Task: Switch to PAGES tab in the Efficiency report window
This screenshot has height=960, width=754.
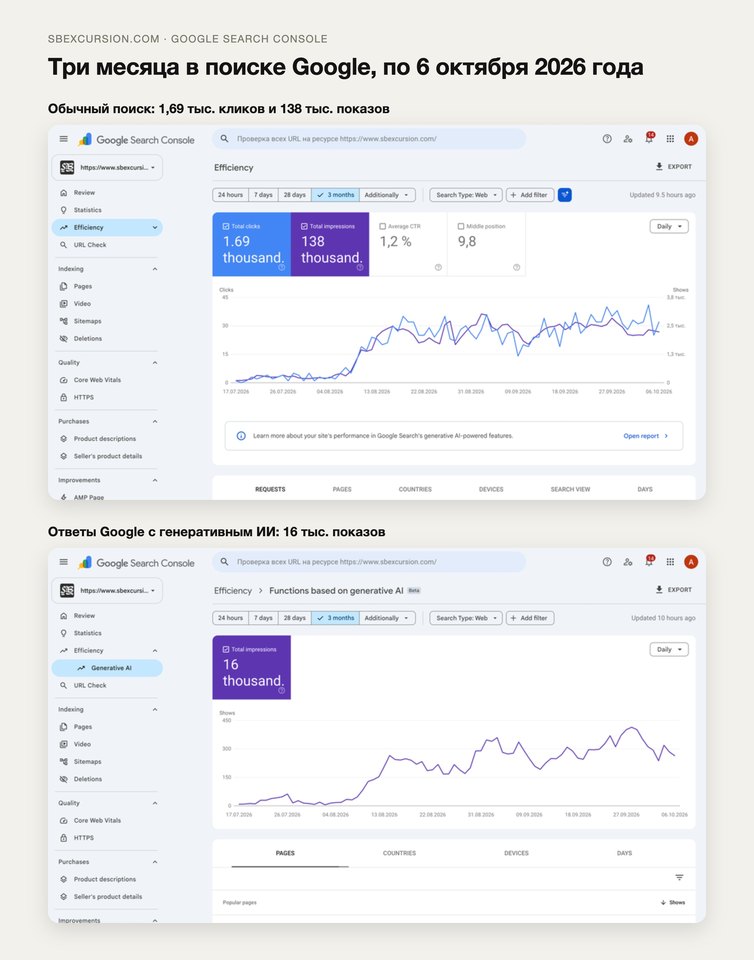Action: tap(342, 489)
